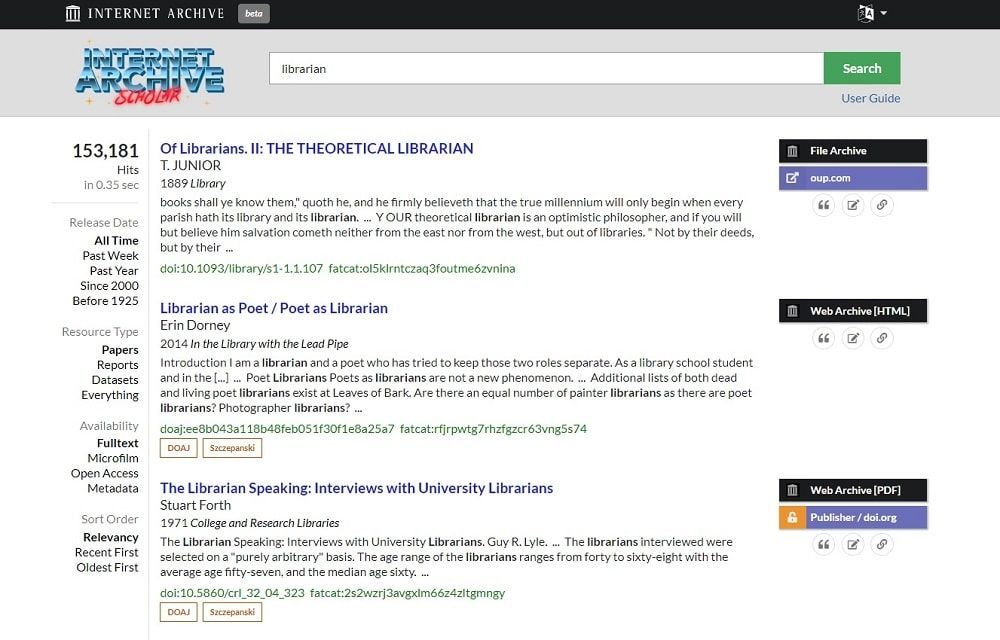This screenshot has height=640, width=1000.
Task: Select Papers resource type
Action: 120,350
